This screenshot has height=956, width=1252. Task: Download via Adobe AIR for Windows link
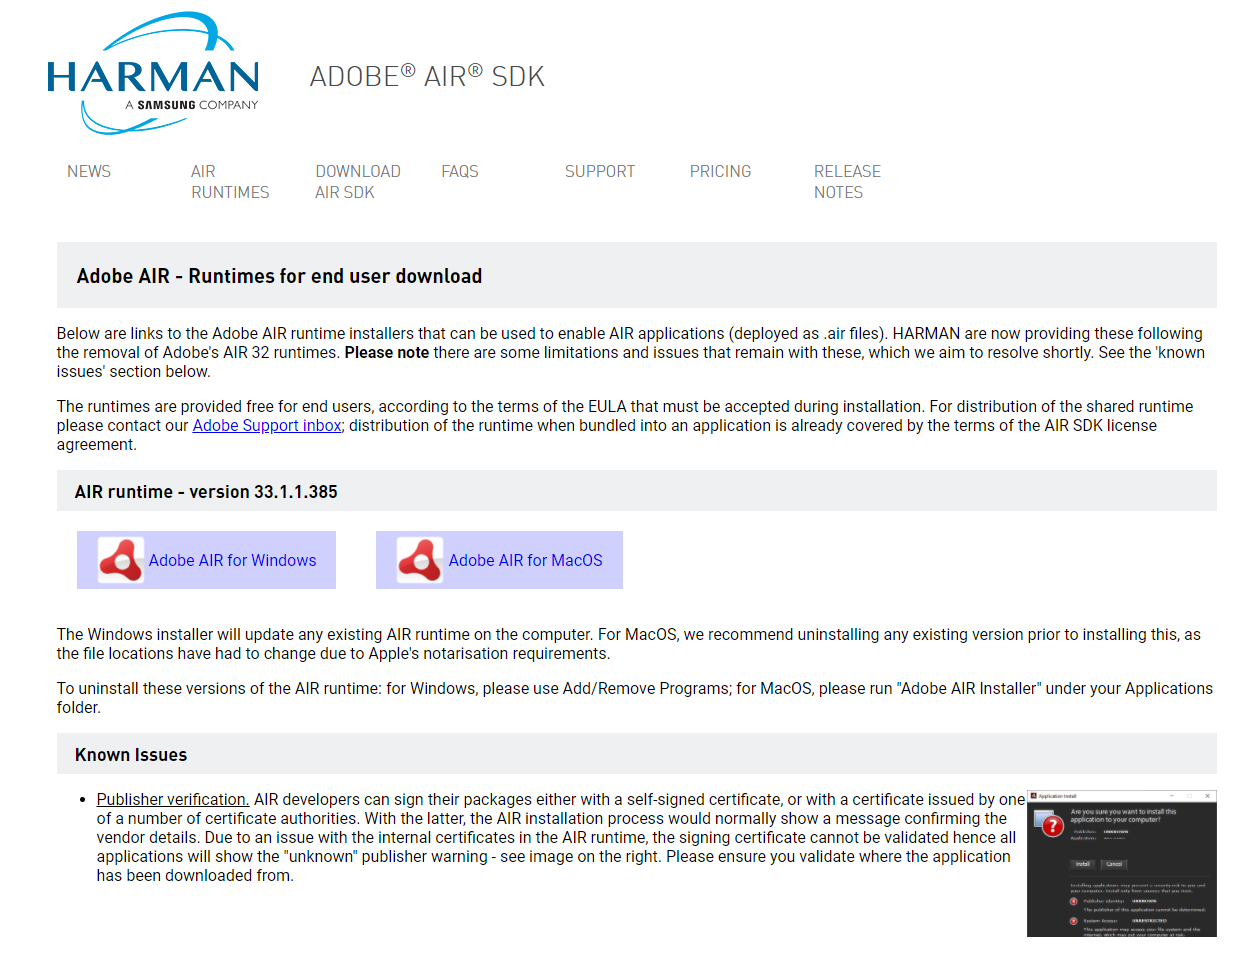click(232, 561)
